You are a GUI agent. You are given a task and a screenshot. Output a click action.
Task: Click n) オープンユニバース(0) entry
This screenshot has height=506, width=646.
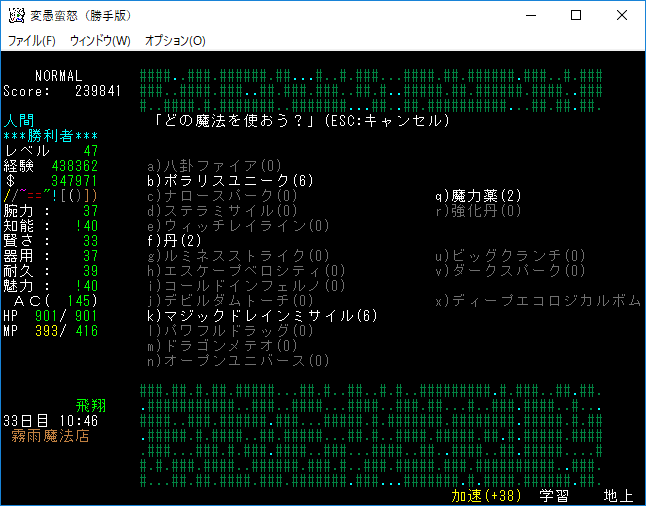pos(238,361)
